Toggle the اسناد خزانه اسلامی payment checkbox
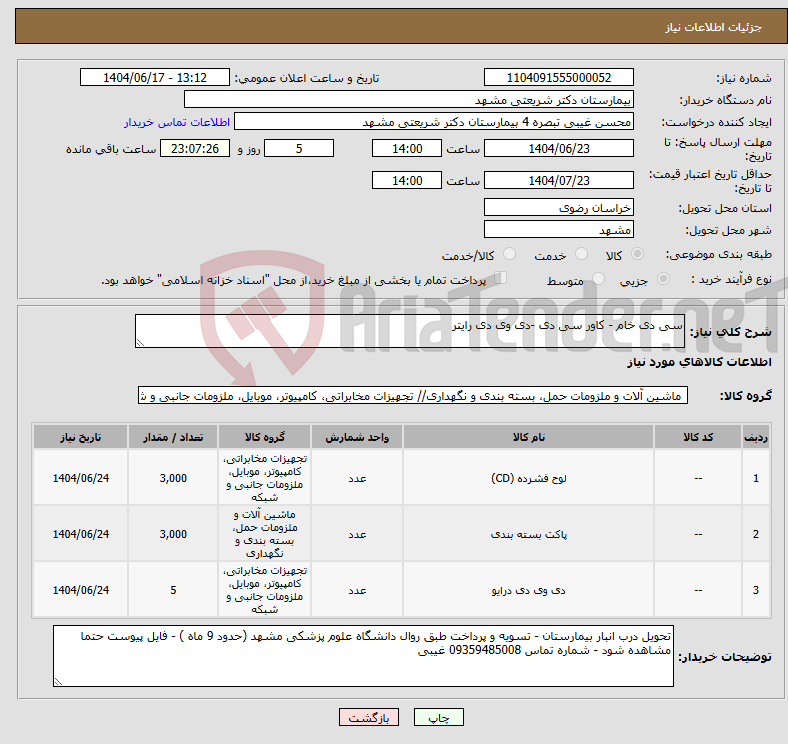This screenshot has height=744, width=788. pos(501,278)
